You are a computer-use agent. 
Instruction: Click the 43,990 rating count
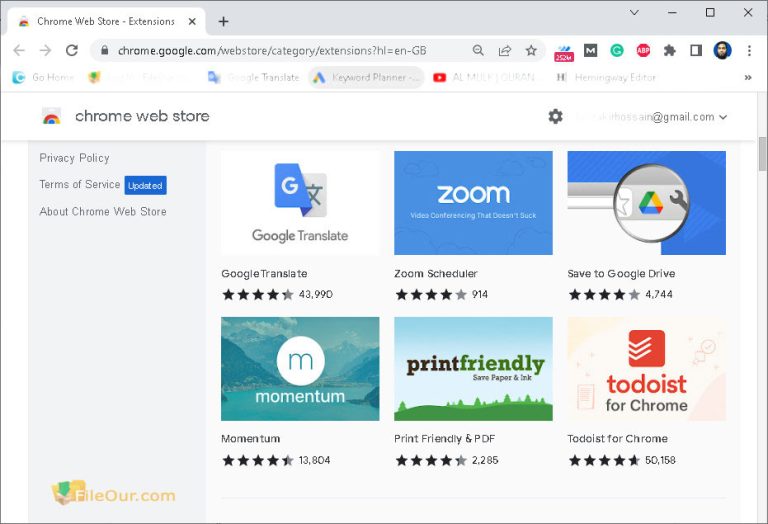(316, 294)
